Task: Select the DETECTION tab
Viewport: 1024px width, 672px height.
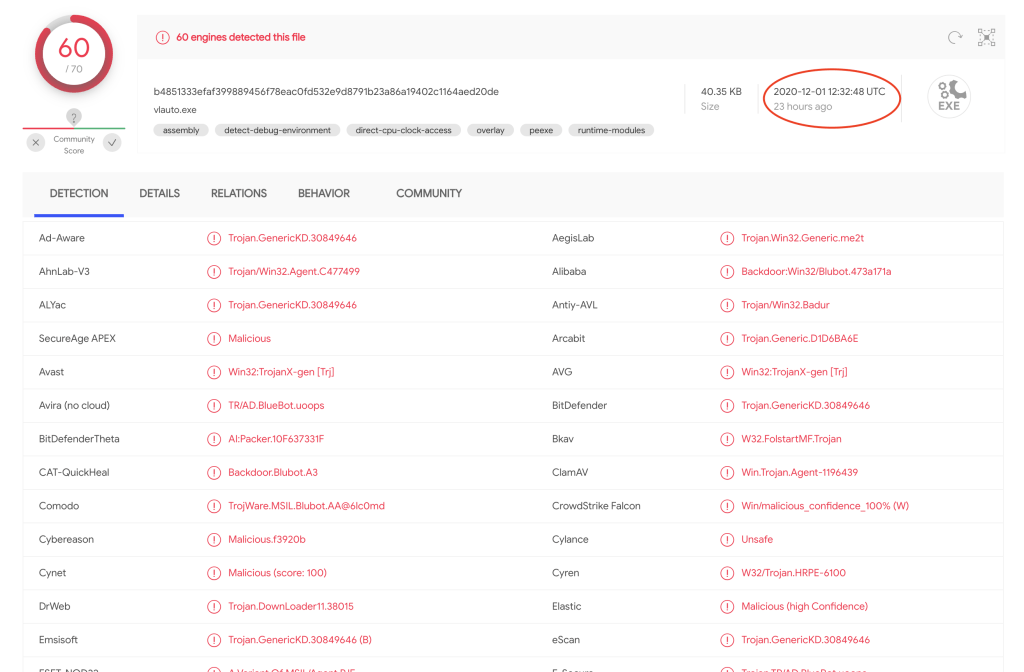Action: click(79, 193)
